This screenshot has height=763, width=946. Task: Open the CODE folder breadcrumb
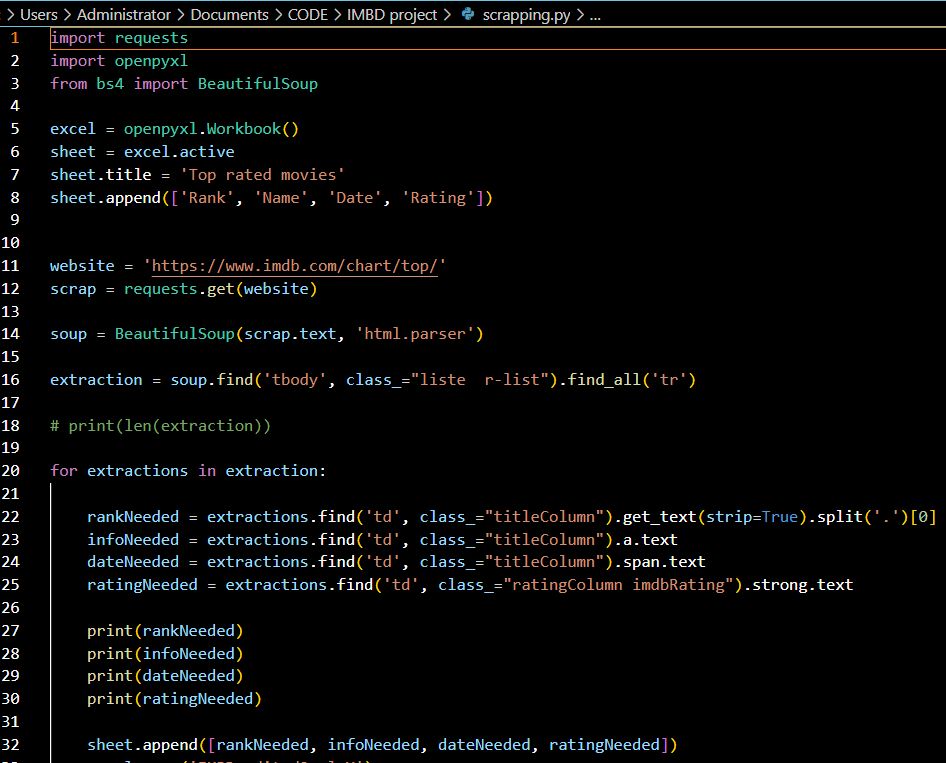tap(308, 14)
